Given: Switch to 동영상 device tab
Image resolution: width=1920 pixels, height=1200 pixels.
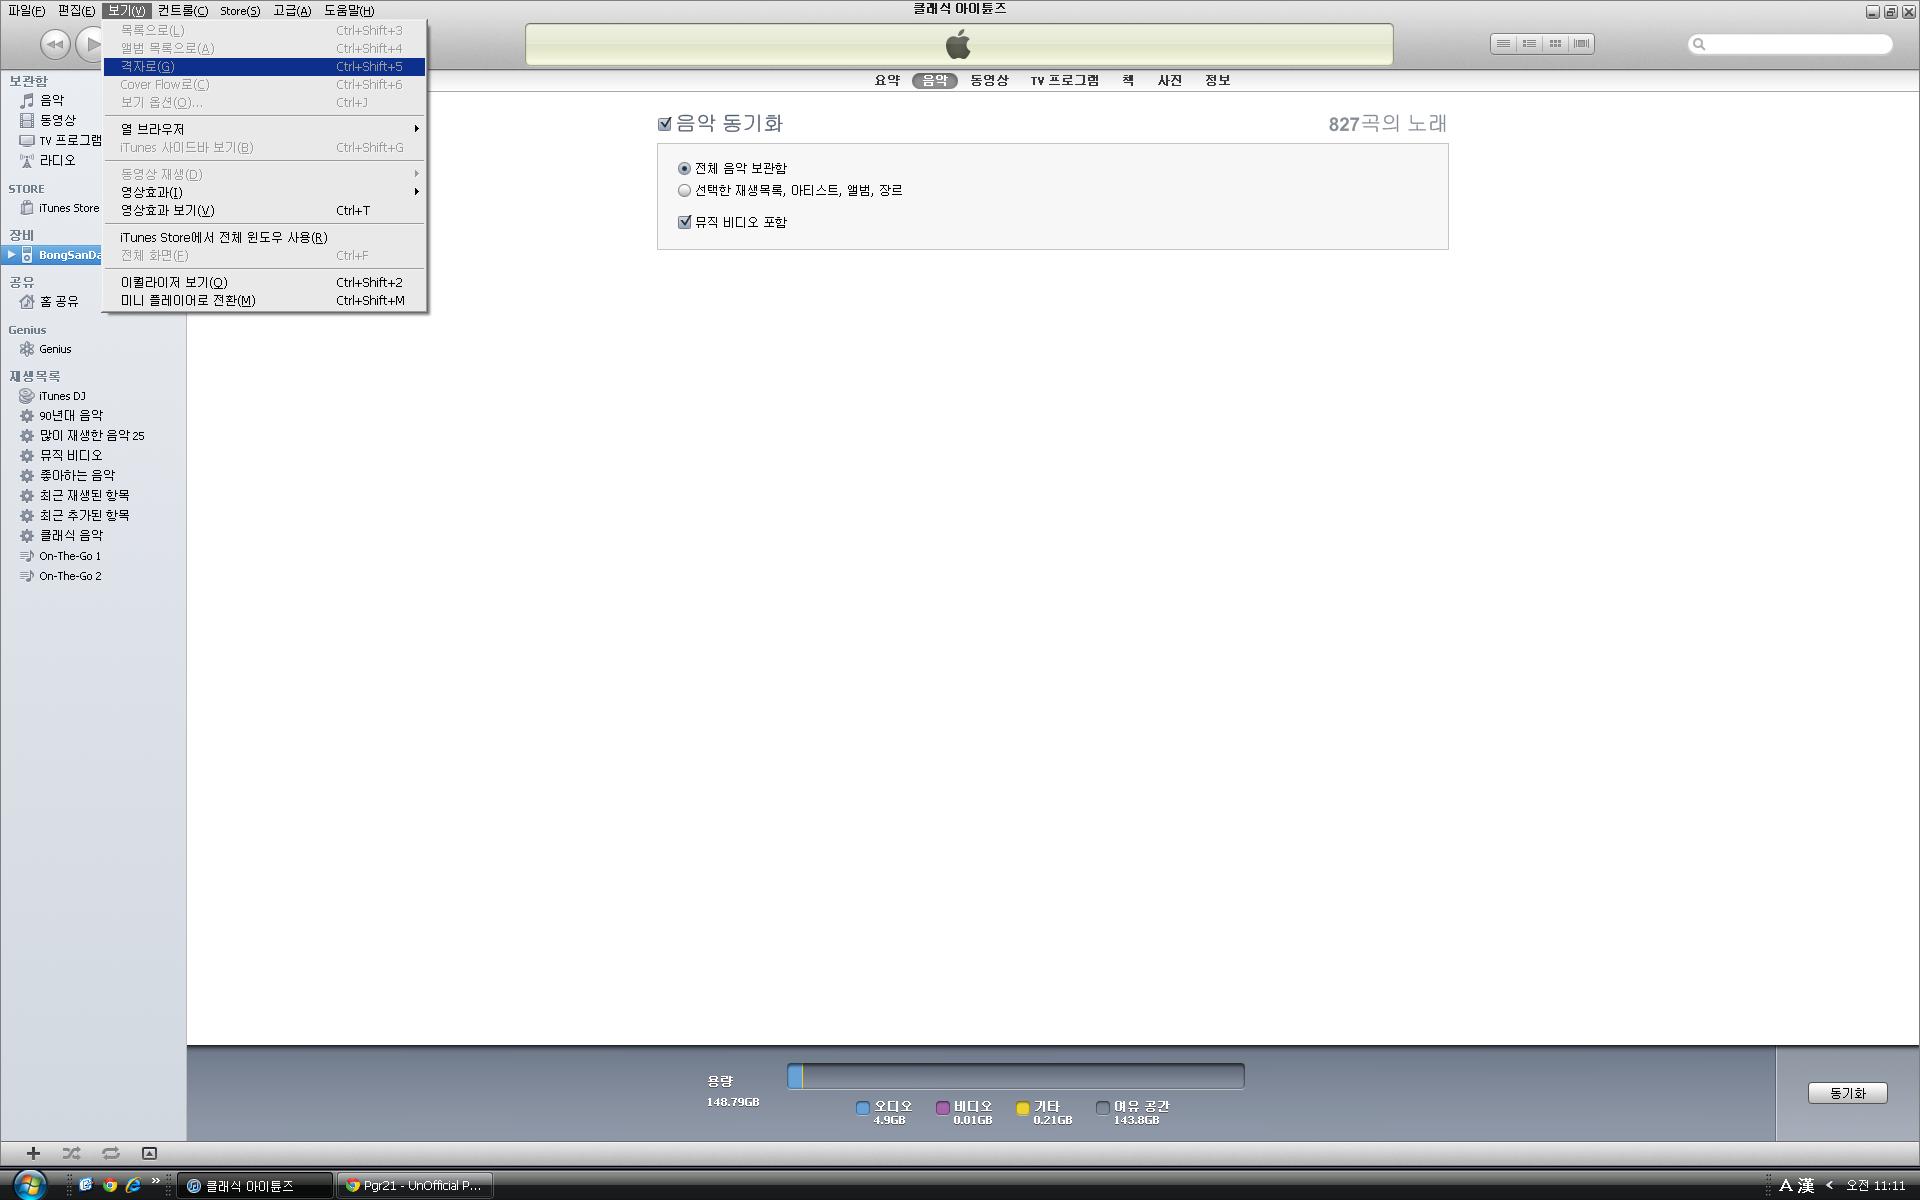Looking at the screenshot, I should coord(989,80).
